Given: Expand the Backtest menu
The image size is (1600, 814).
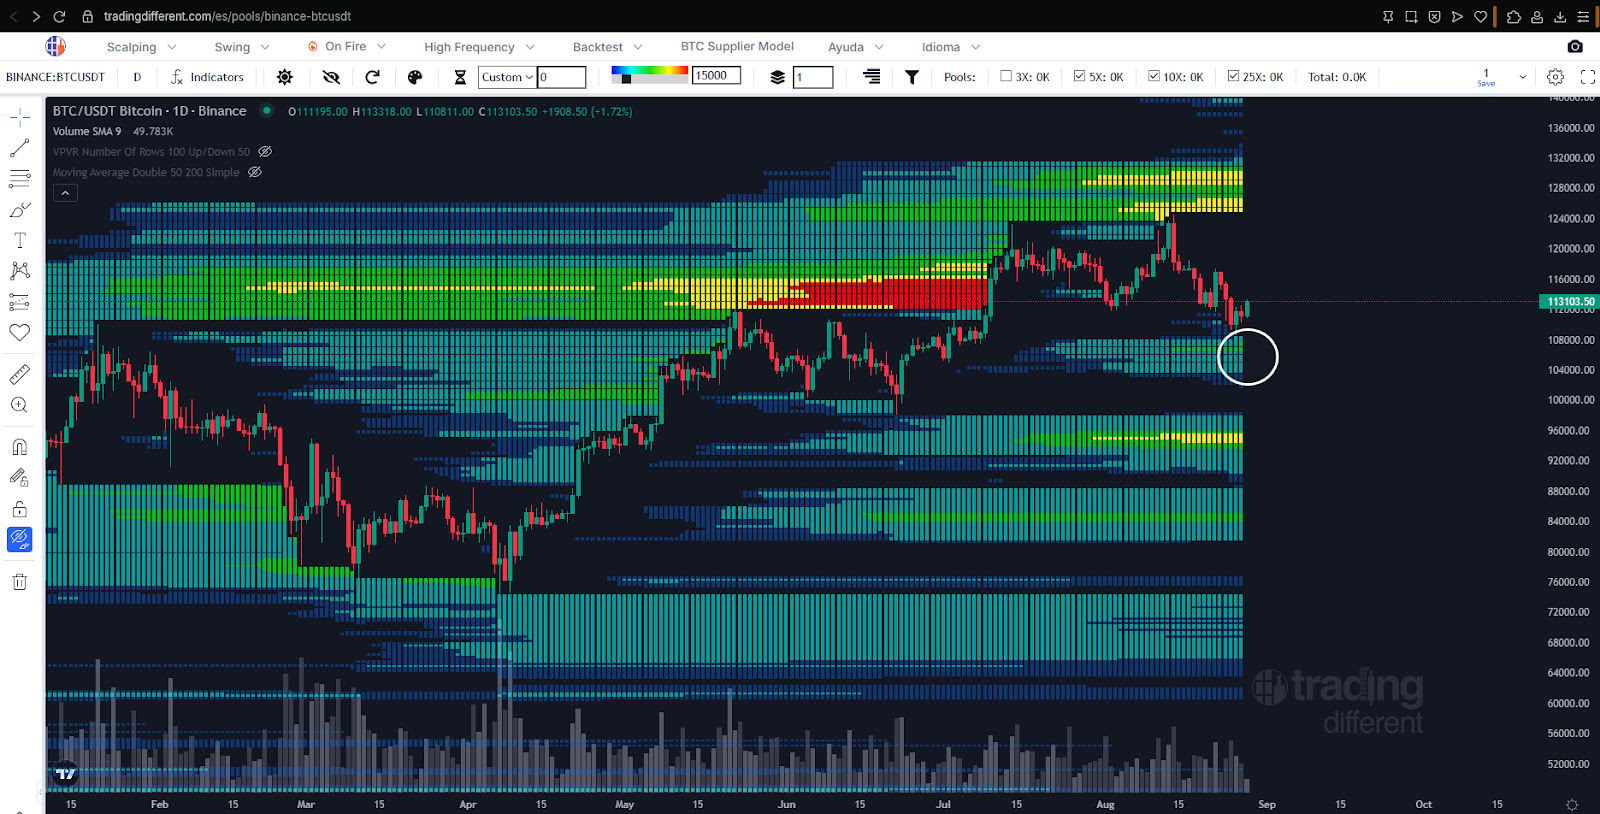Looking at the screenshot, I should click(607, 47).
